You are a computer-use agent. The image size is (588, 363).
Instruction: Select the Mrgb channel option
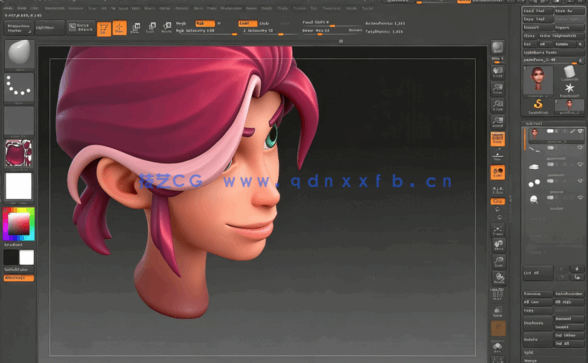pos(181,23)
